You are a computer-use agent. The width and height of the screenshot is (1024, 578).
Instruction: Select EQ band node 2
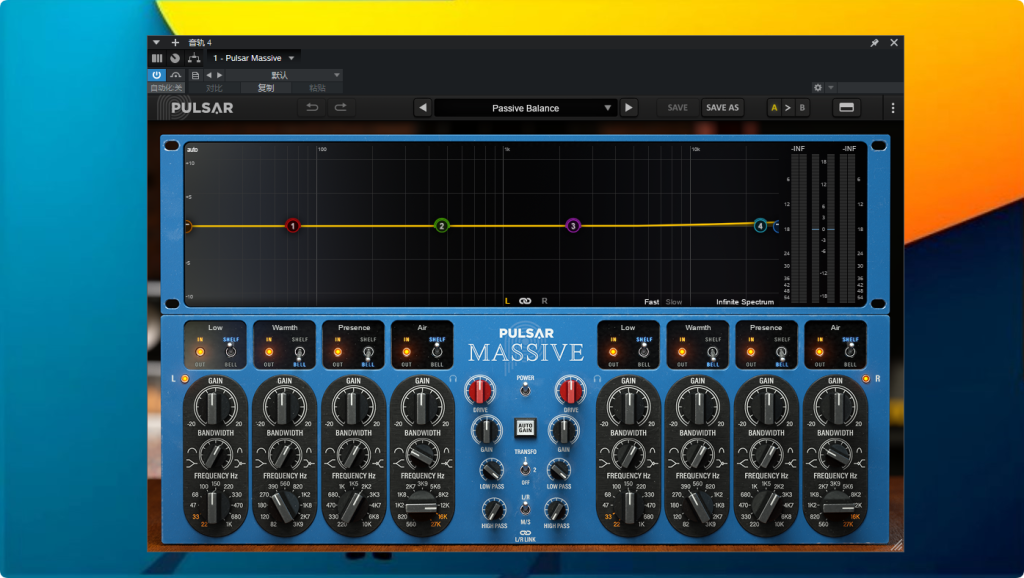441,226
